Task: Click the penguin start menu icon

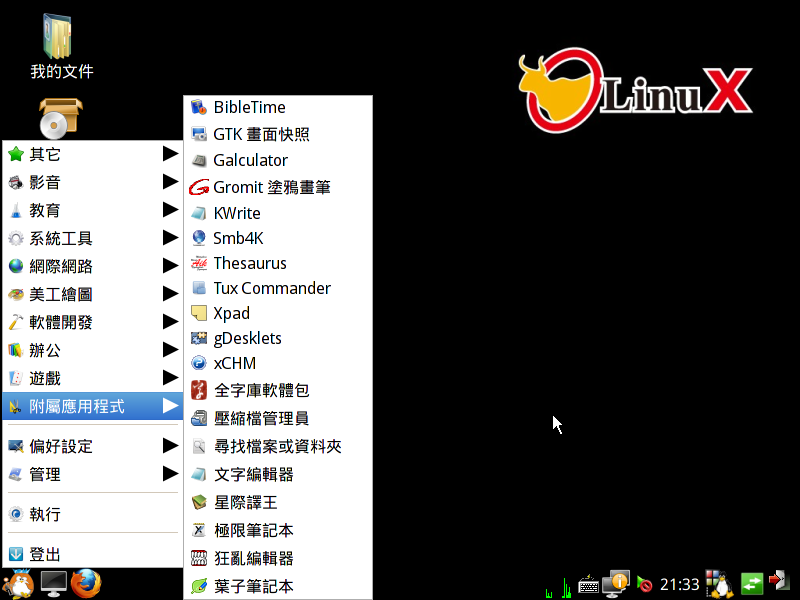Action: (x=18, y=583)
